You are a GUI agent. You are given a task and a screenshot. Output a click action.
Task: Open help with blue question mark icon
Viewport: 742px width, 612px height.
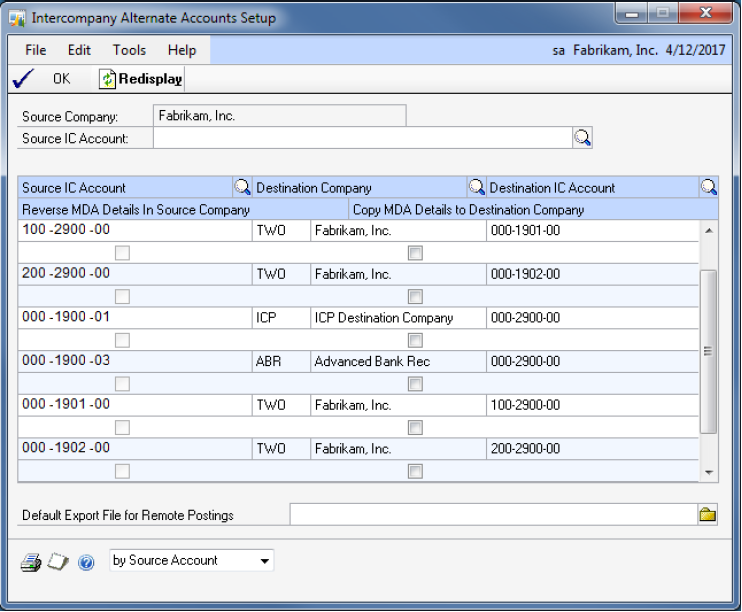pos(86,562)
